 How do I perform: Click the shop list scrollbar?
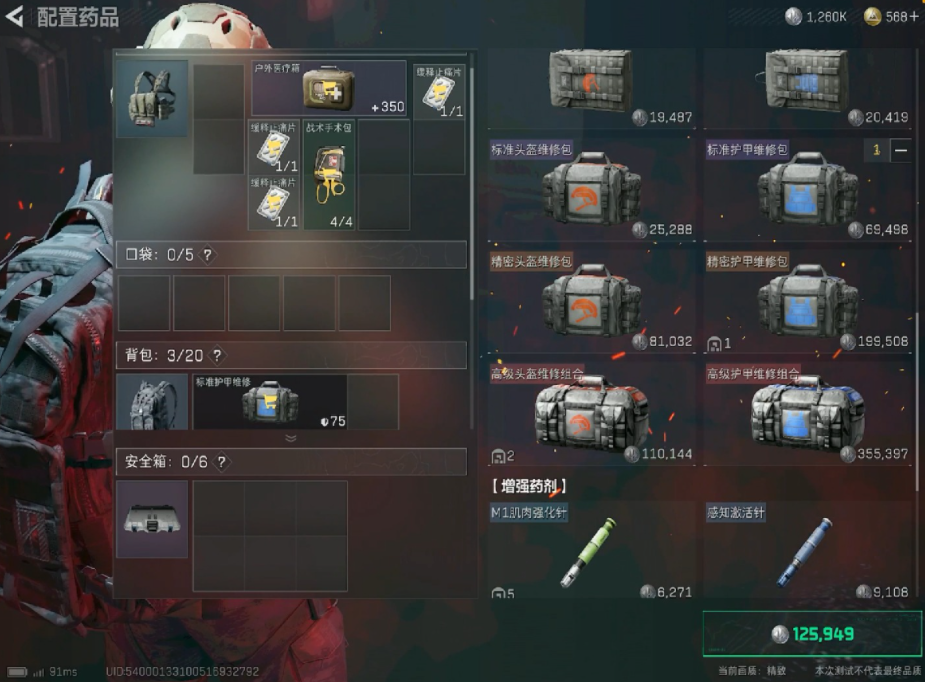click(x=918, y=401)
